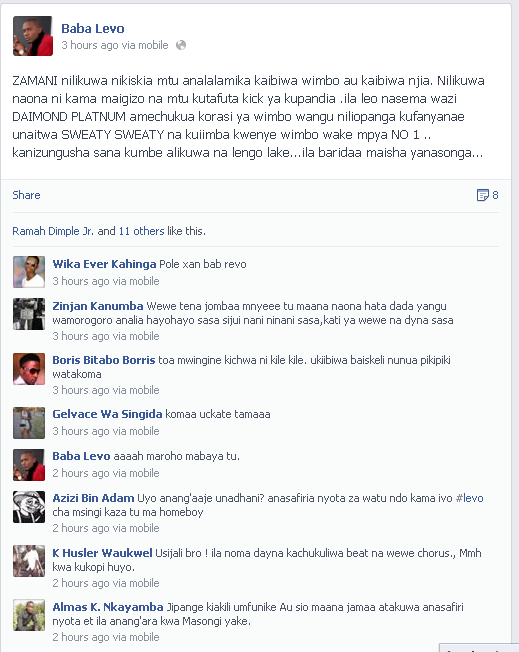Open Almas K. Nkayamba's name link
The width and height of the screenshot is (519, 652).
[108, 607]
